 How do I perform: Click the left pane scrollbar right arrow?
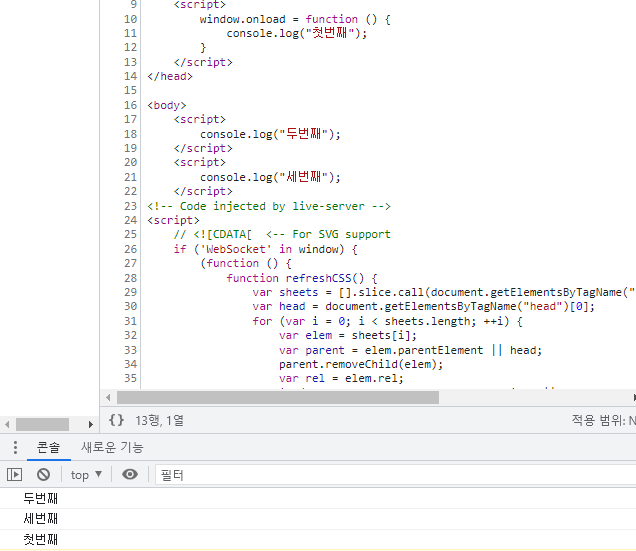90,424
